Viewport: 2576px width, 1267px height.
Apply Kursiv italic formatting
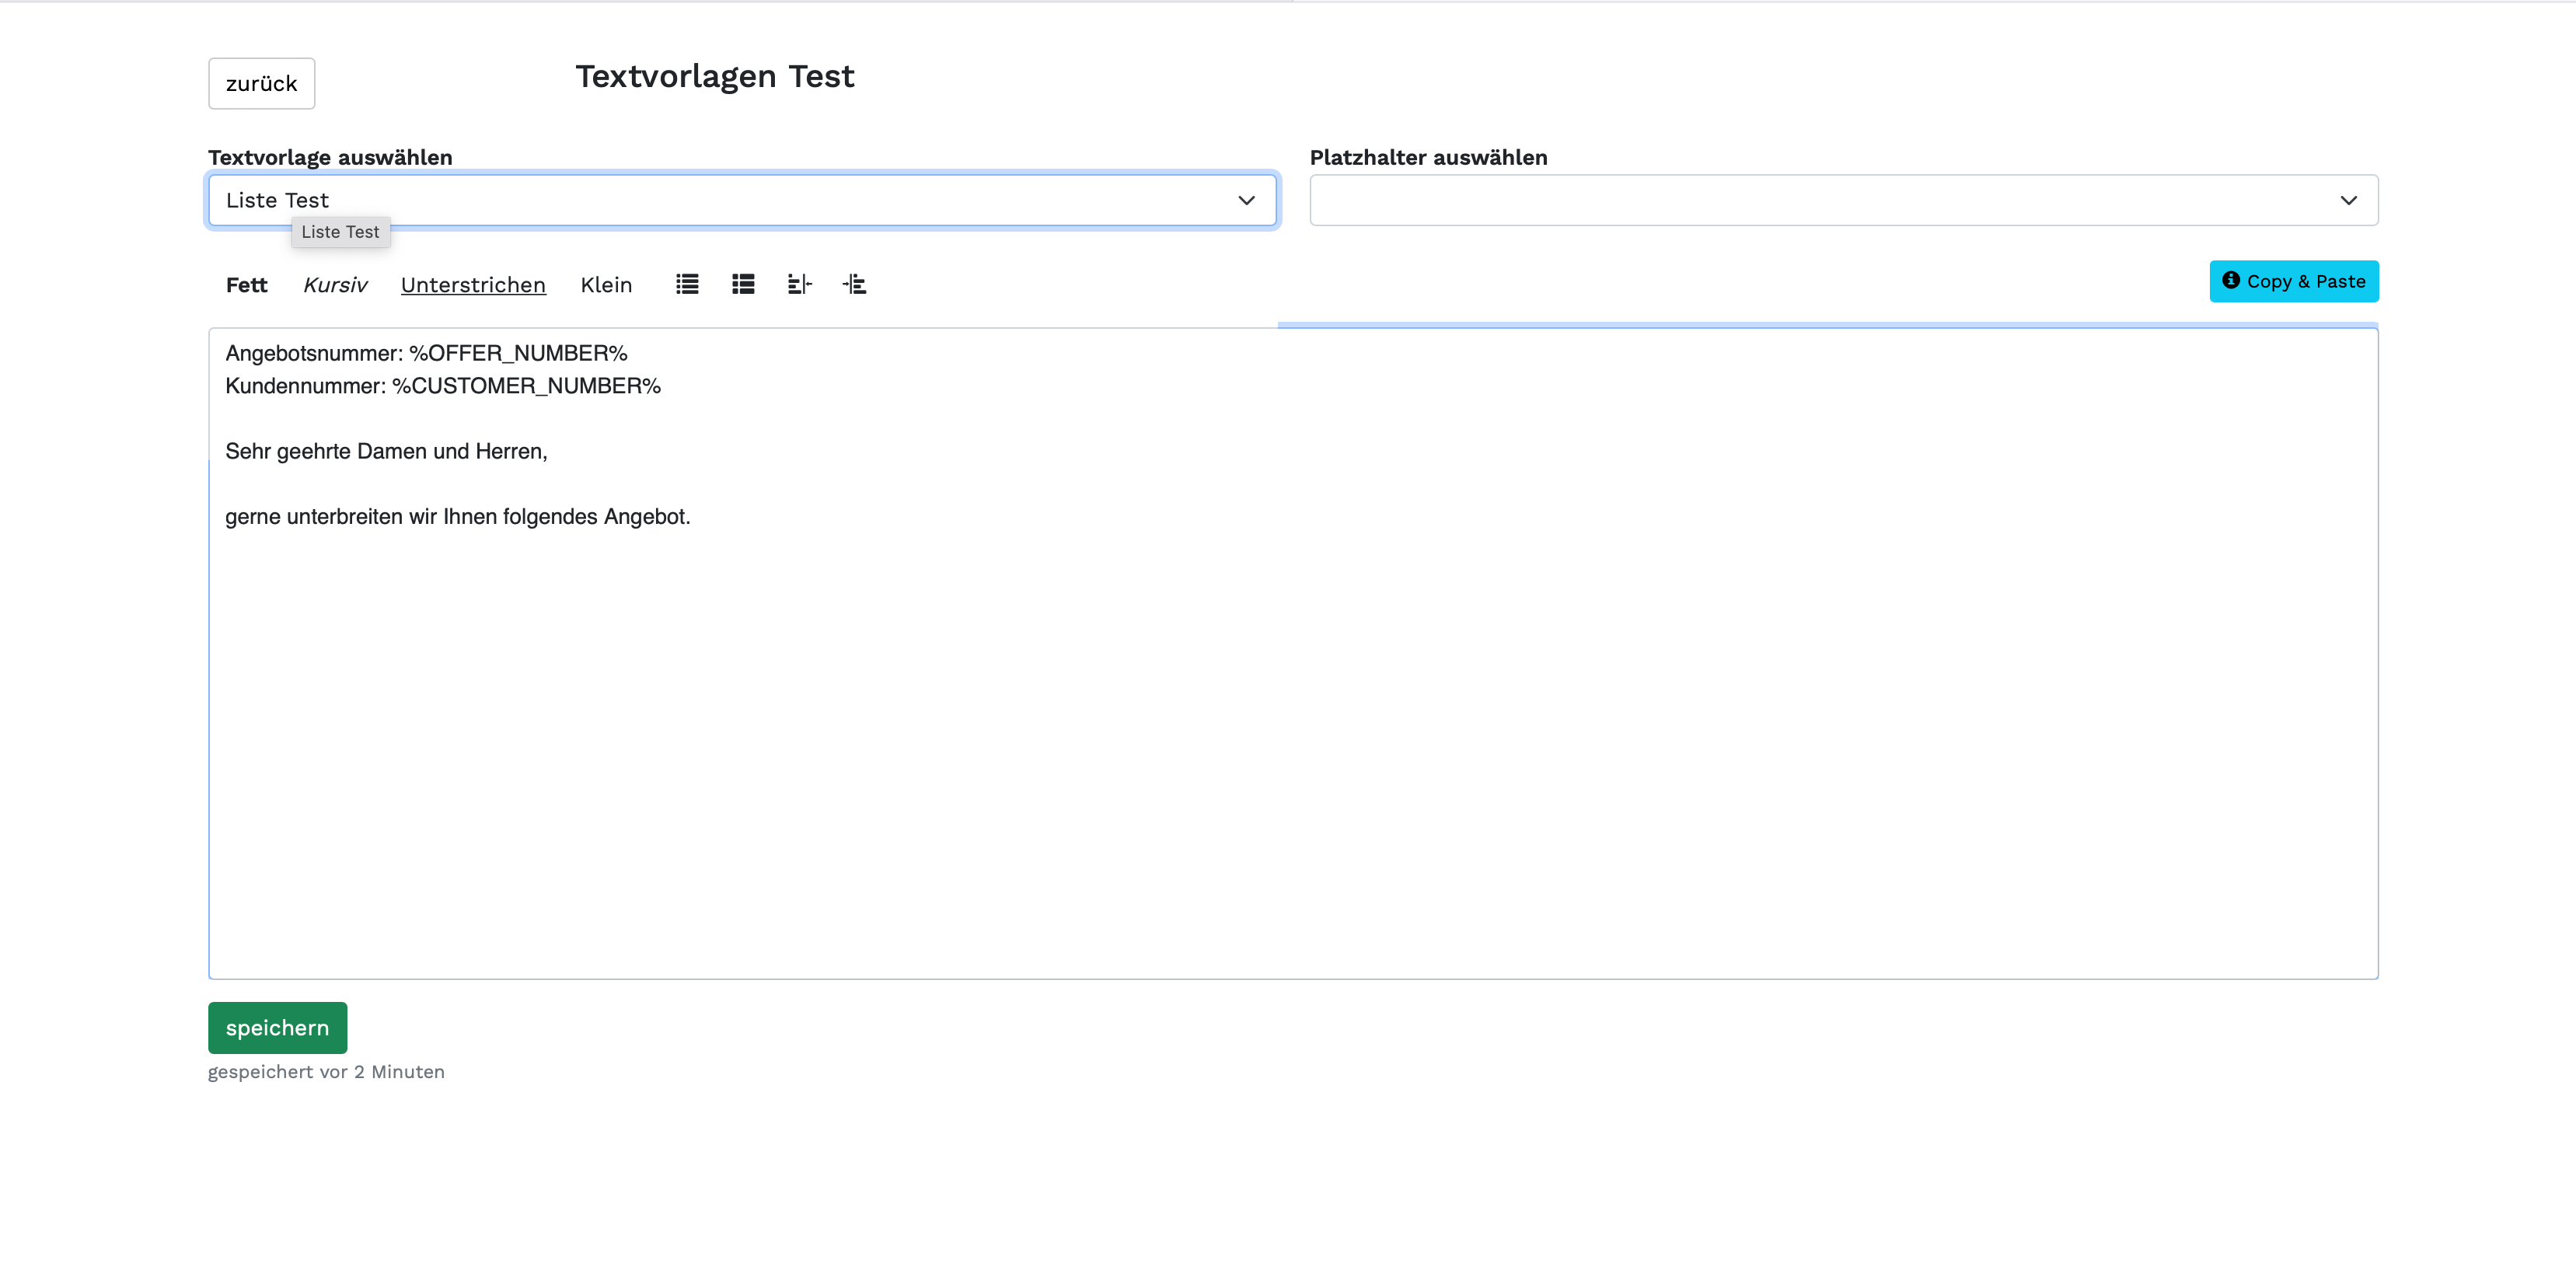coord(335,285)
